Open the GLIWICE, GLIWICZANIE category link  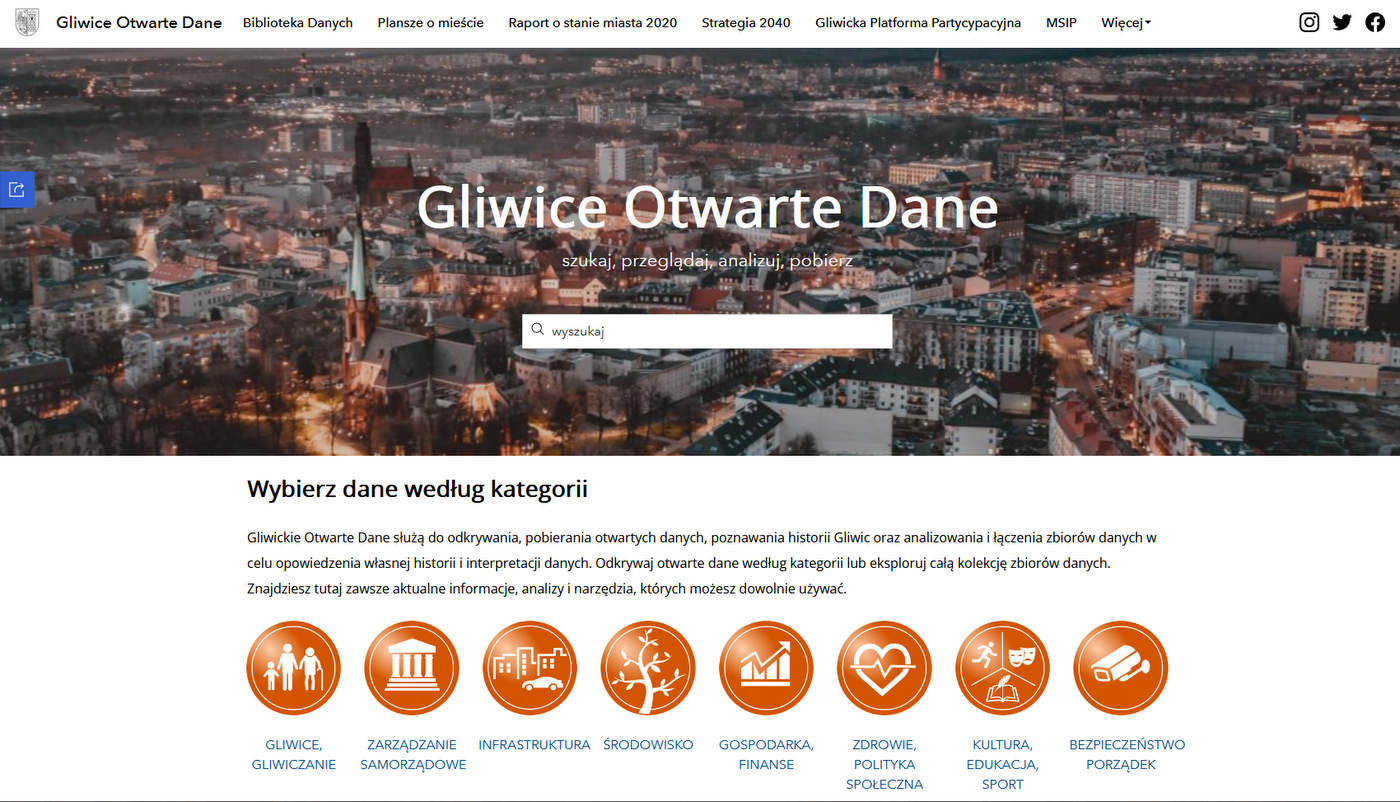coord(294,755)
